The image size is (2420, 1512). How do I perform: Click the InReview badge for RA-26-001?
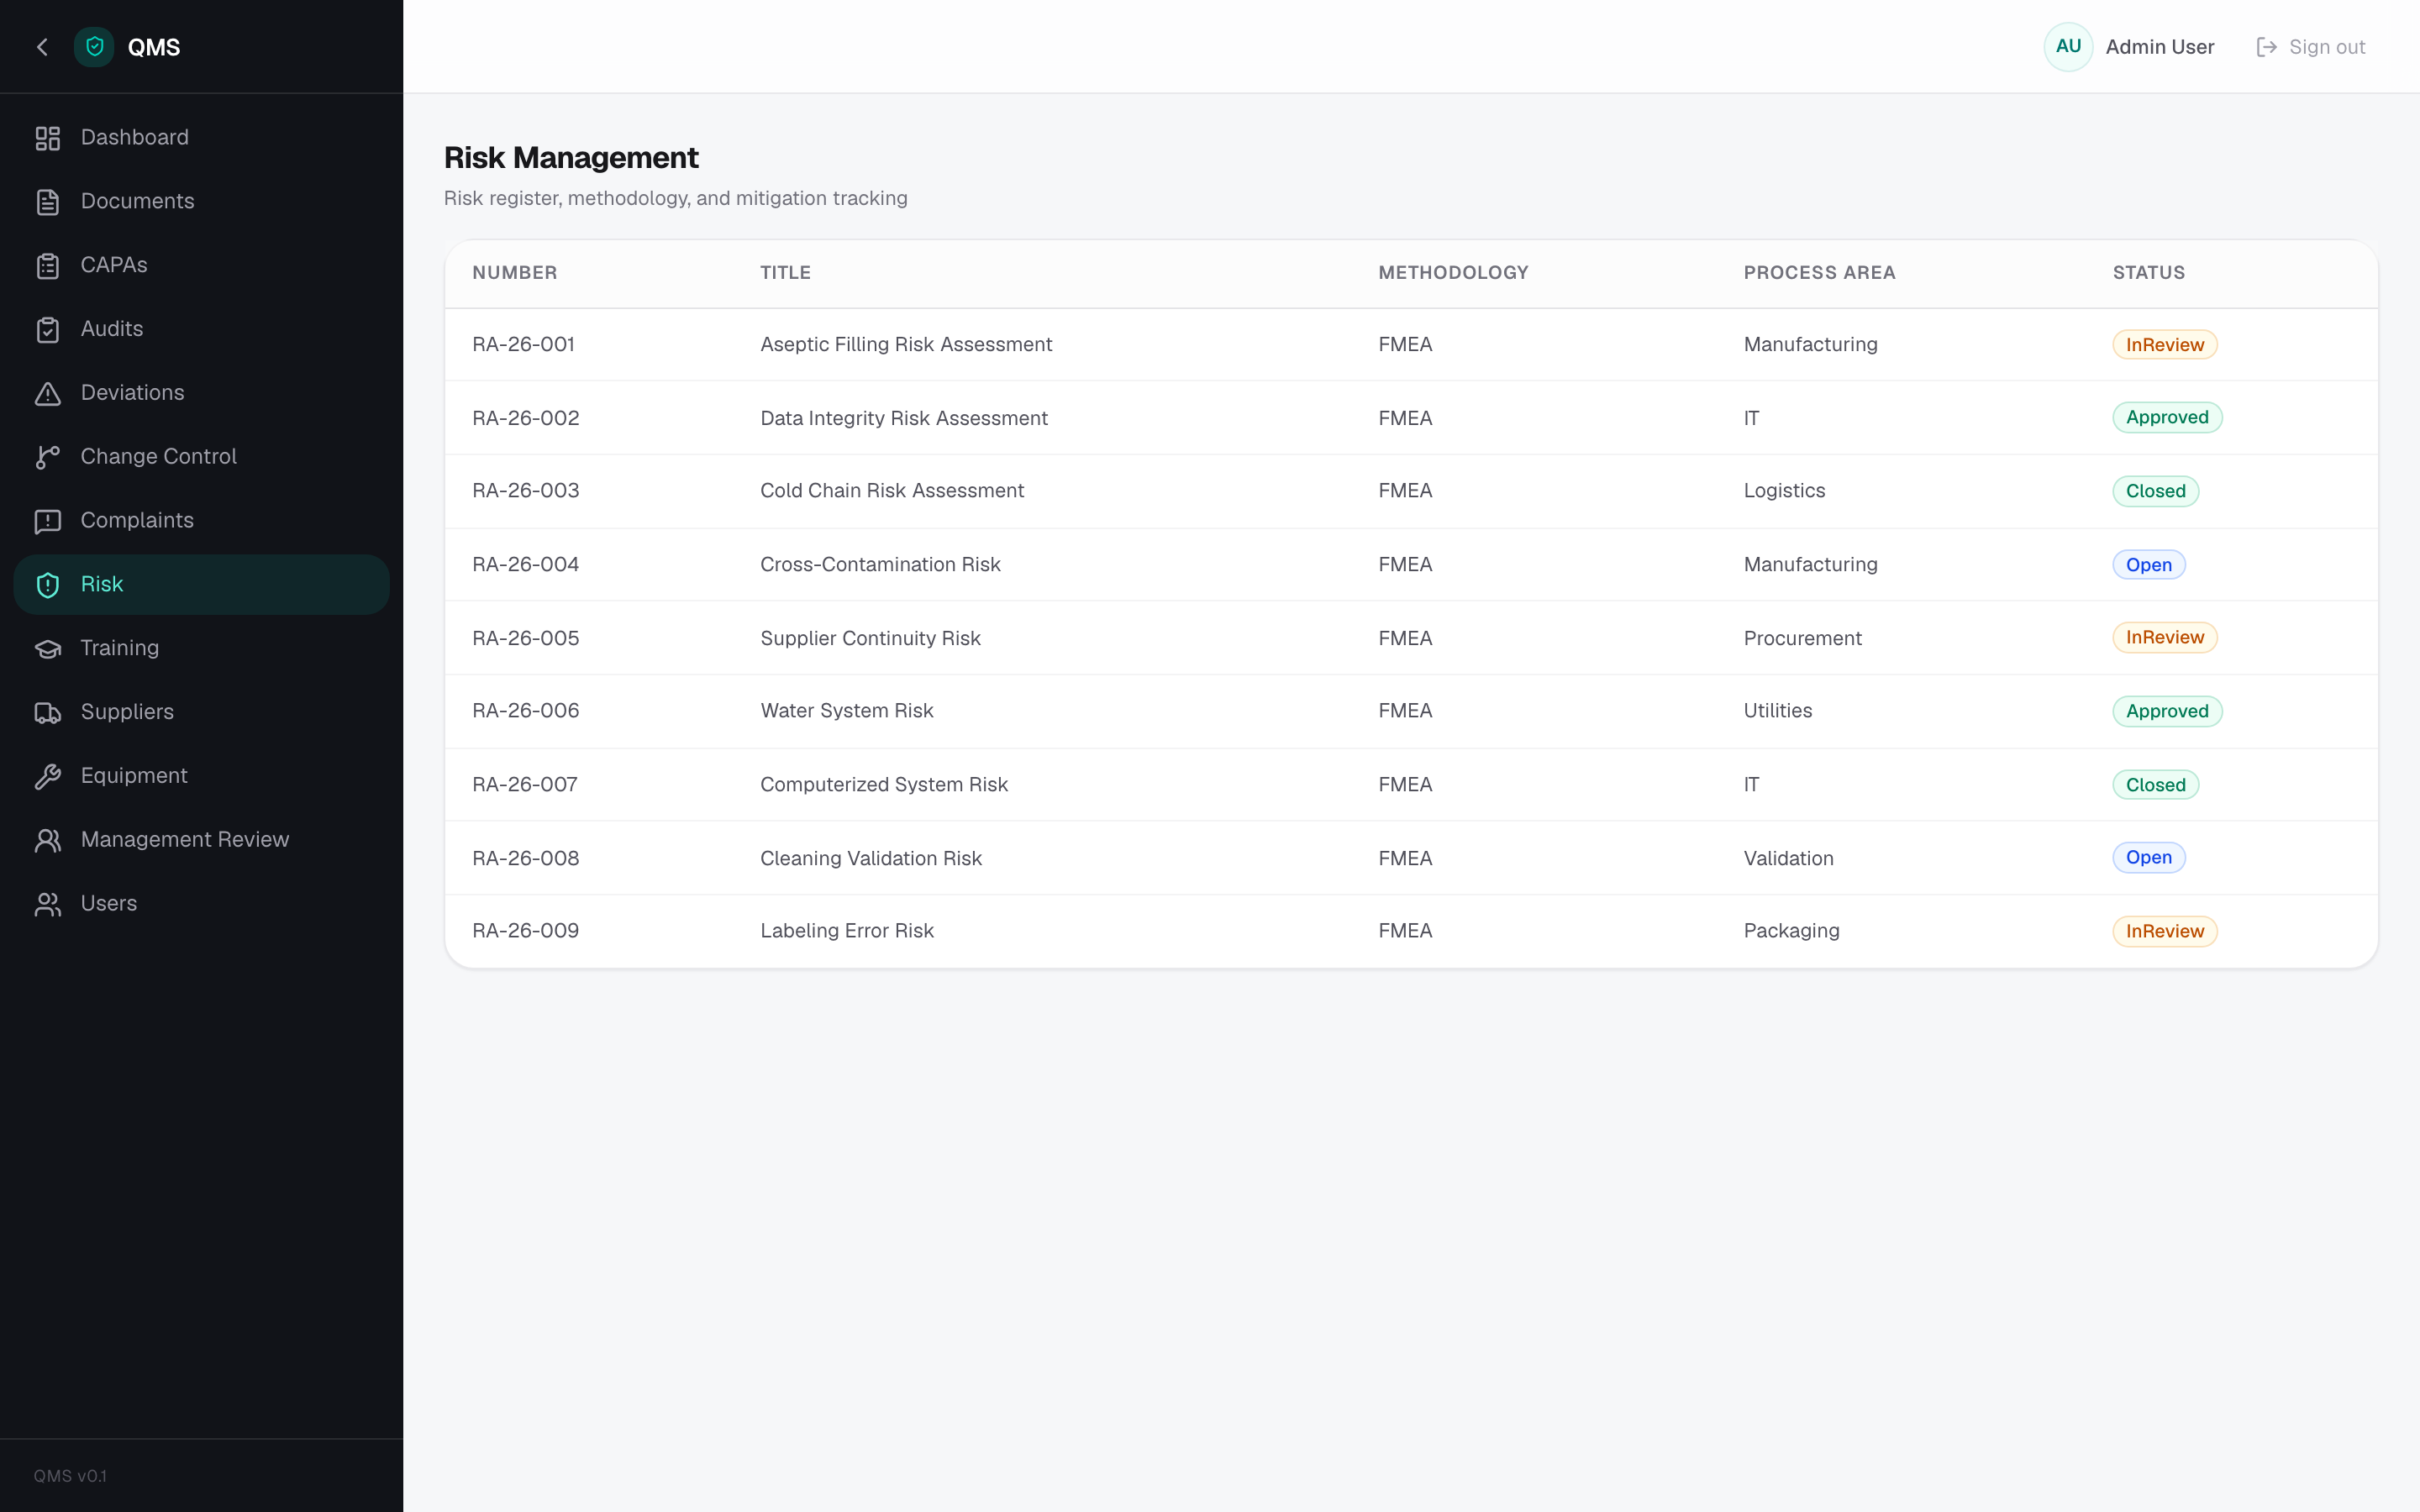point(2164,345)
